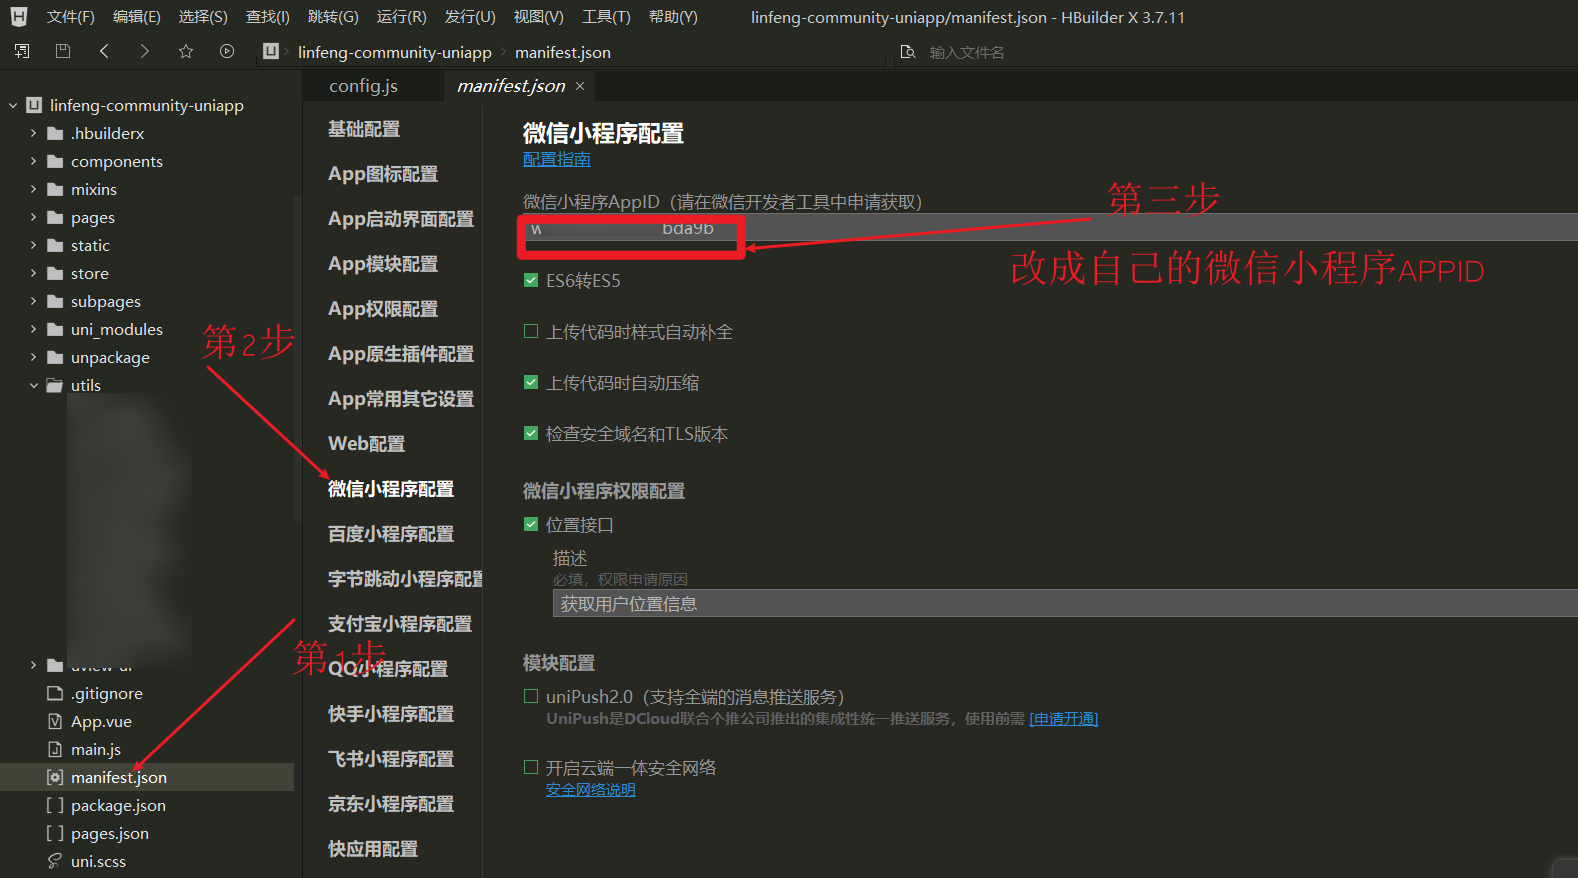Open the 发行(U) menu
Viewport: 1578px width, 878px height.
tap(470, 17)
